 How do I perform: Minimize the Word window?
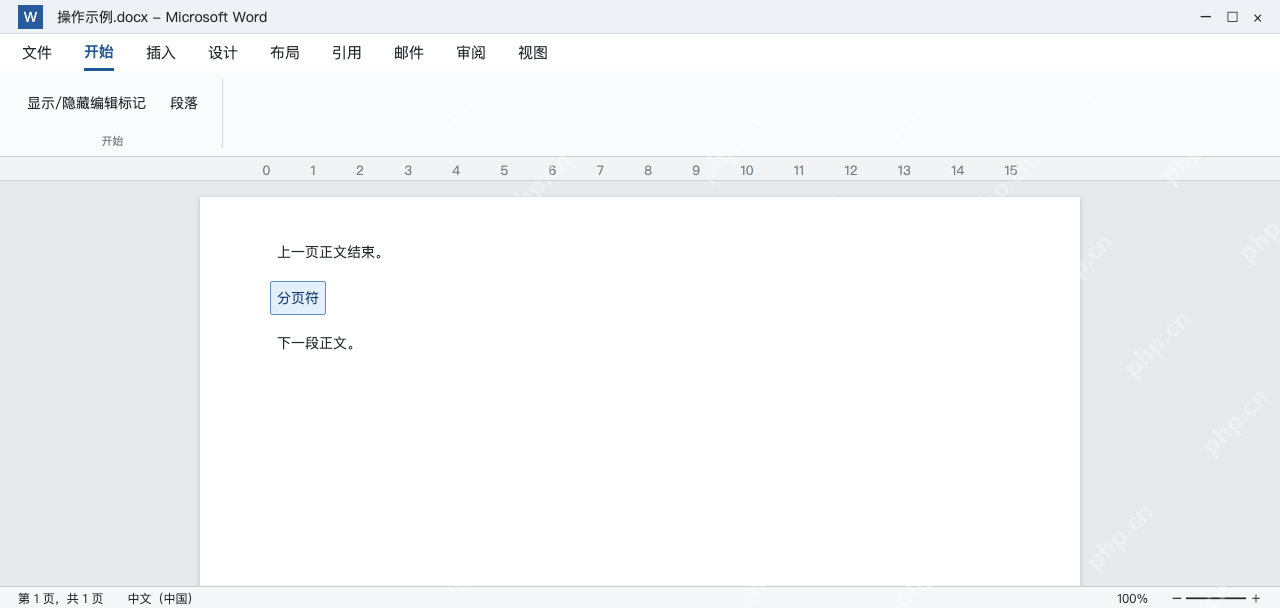click(1206, 17)
